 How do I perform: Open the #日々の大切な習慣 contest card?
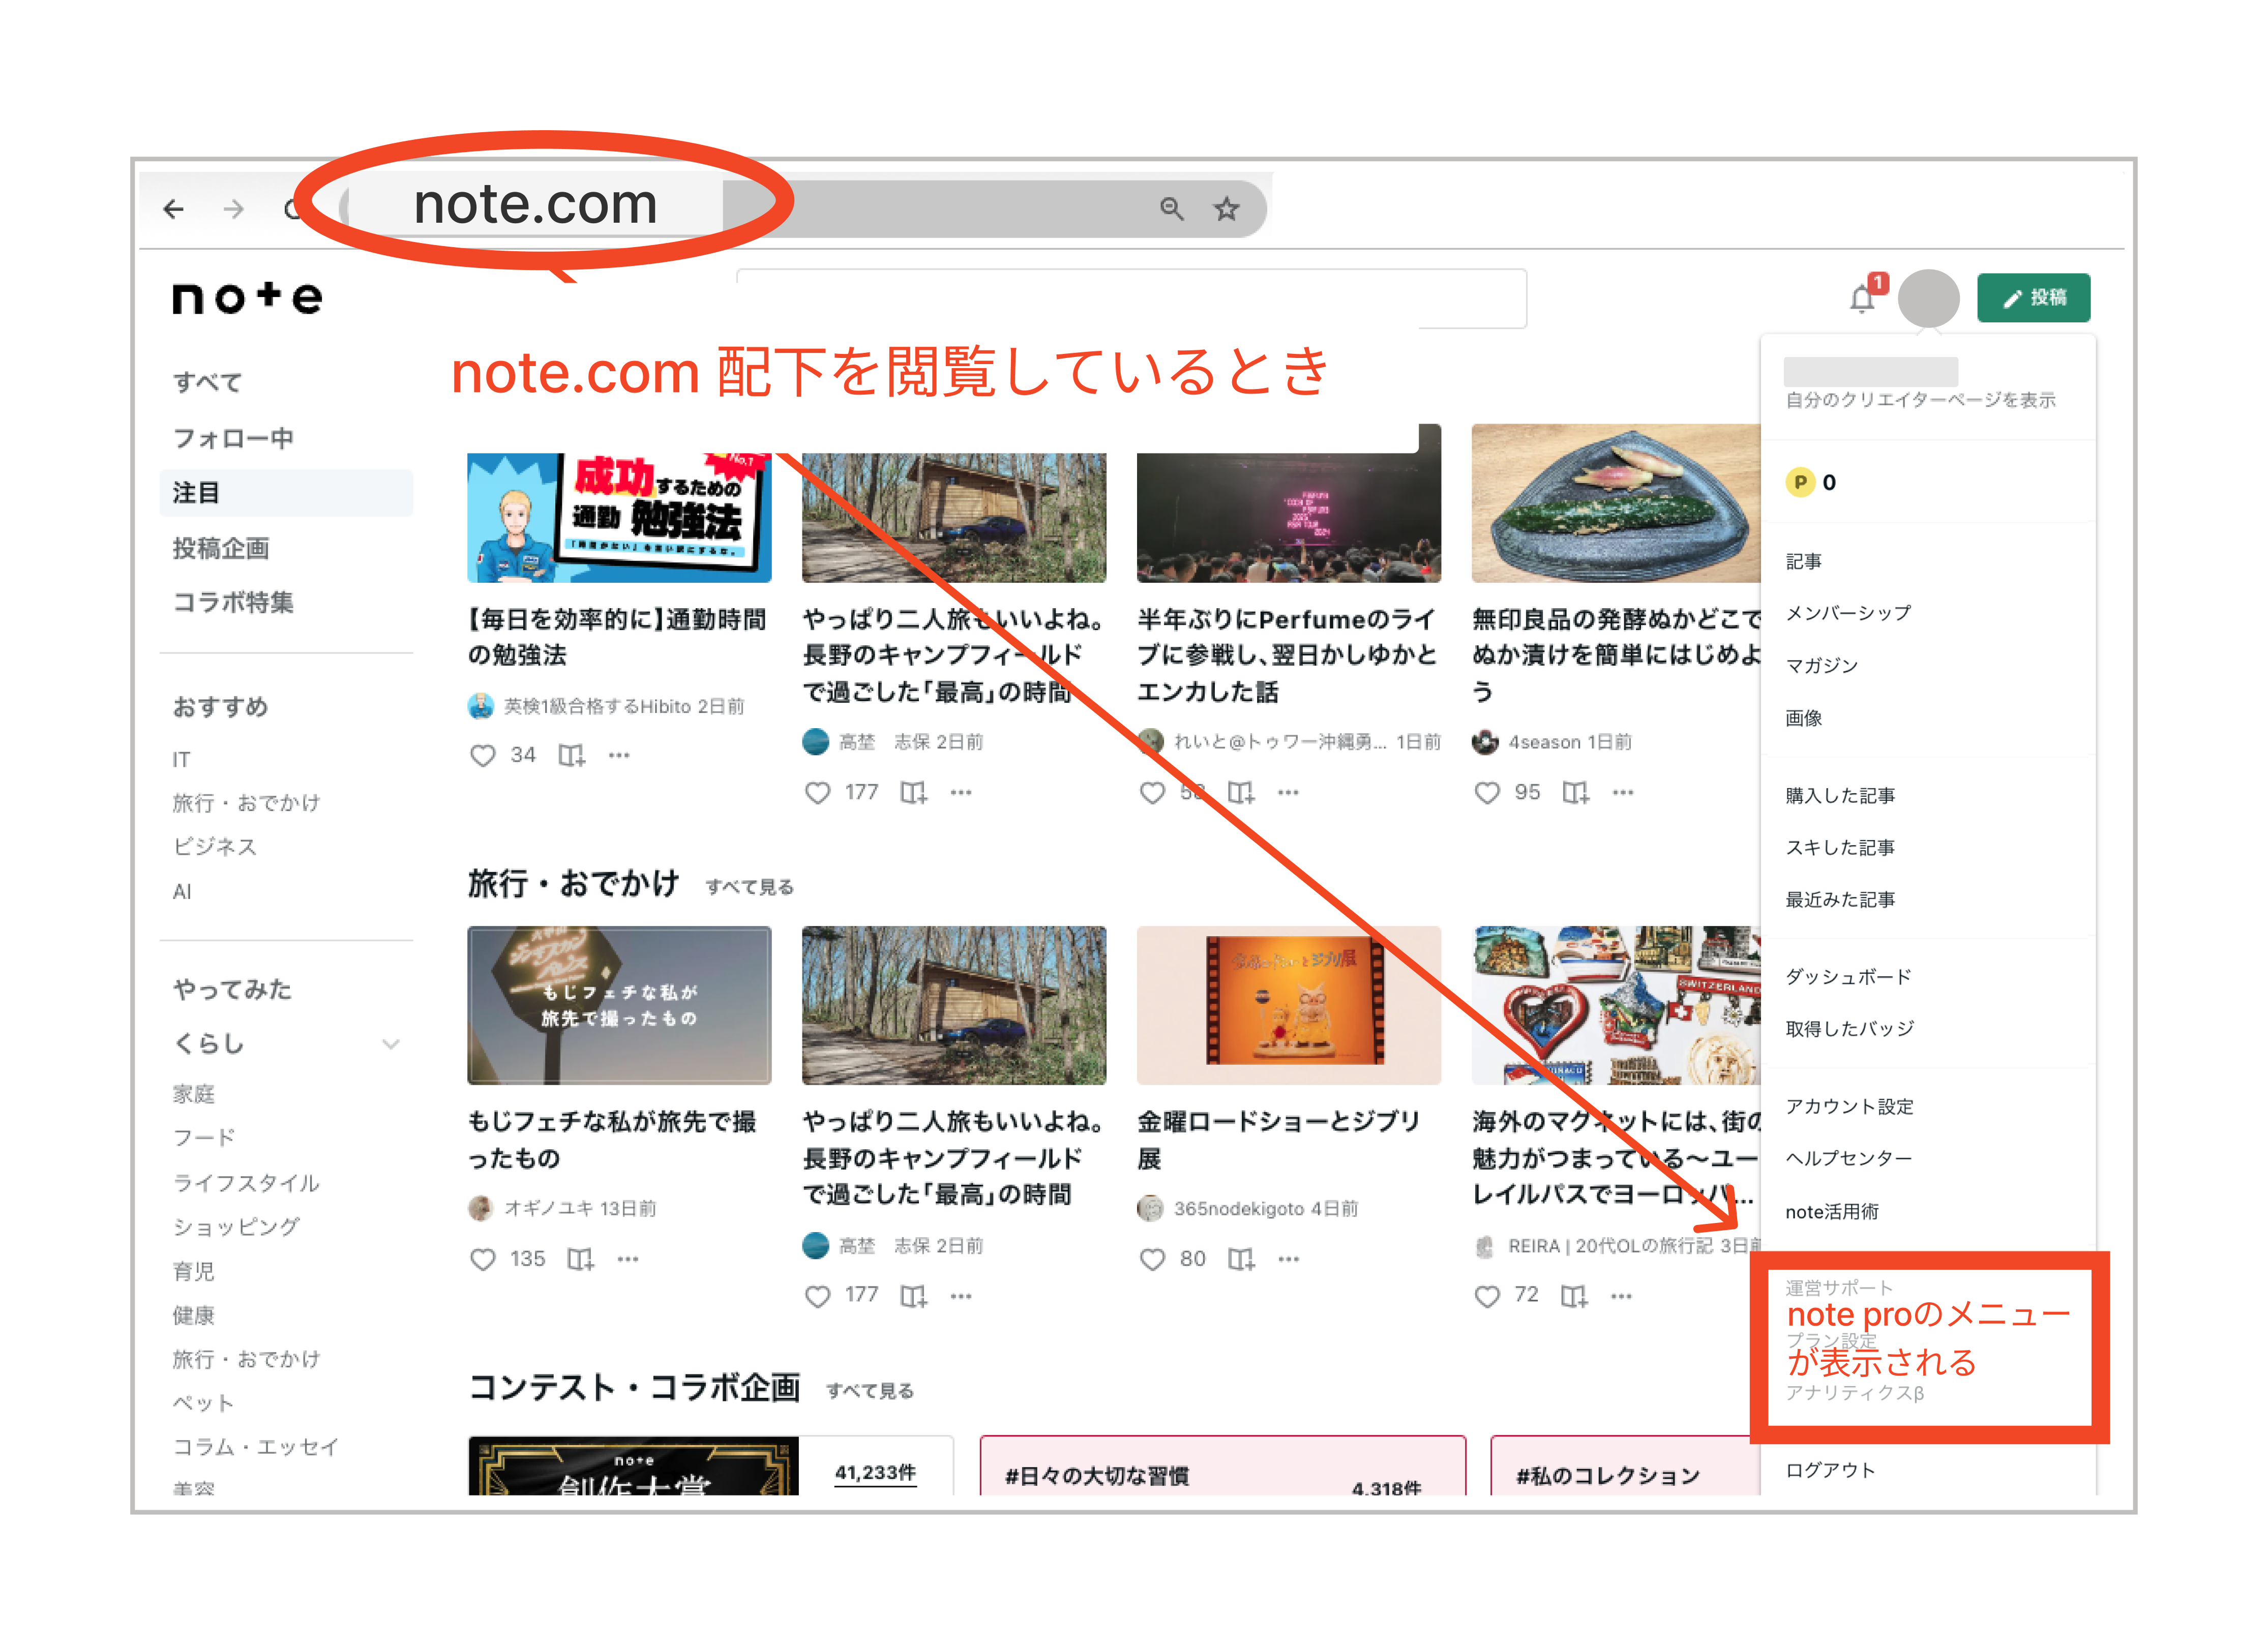pos(1222,1466)
